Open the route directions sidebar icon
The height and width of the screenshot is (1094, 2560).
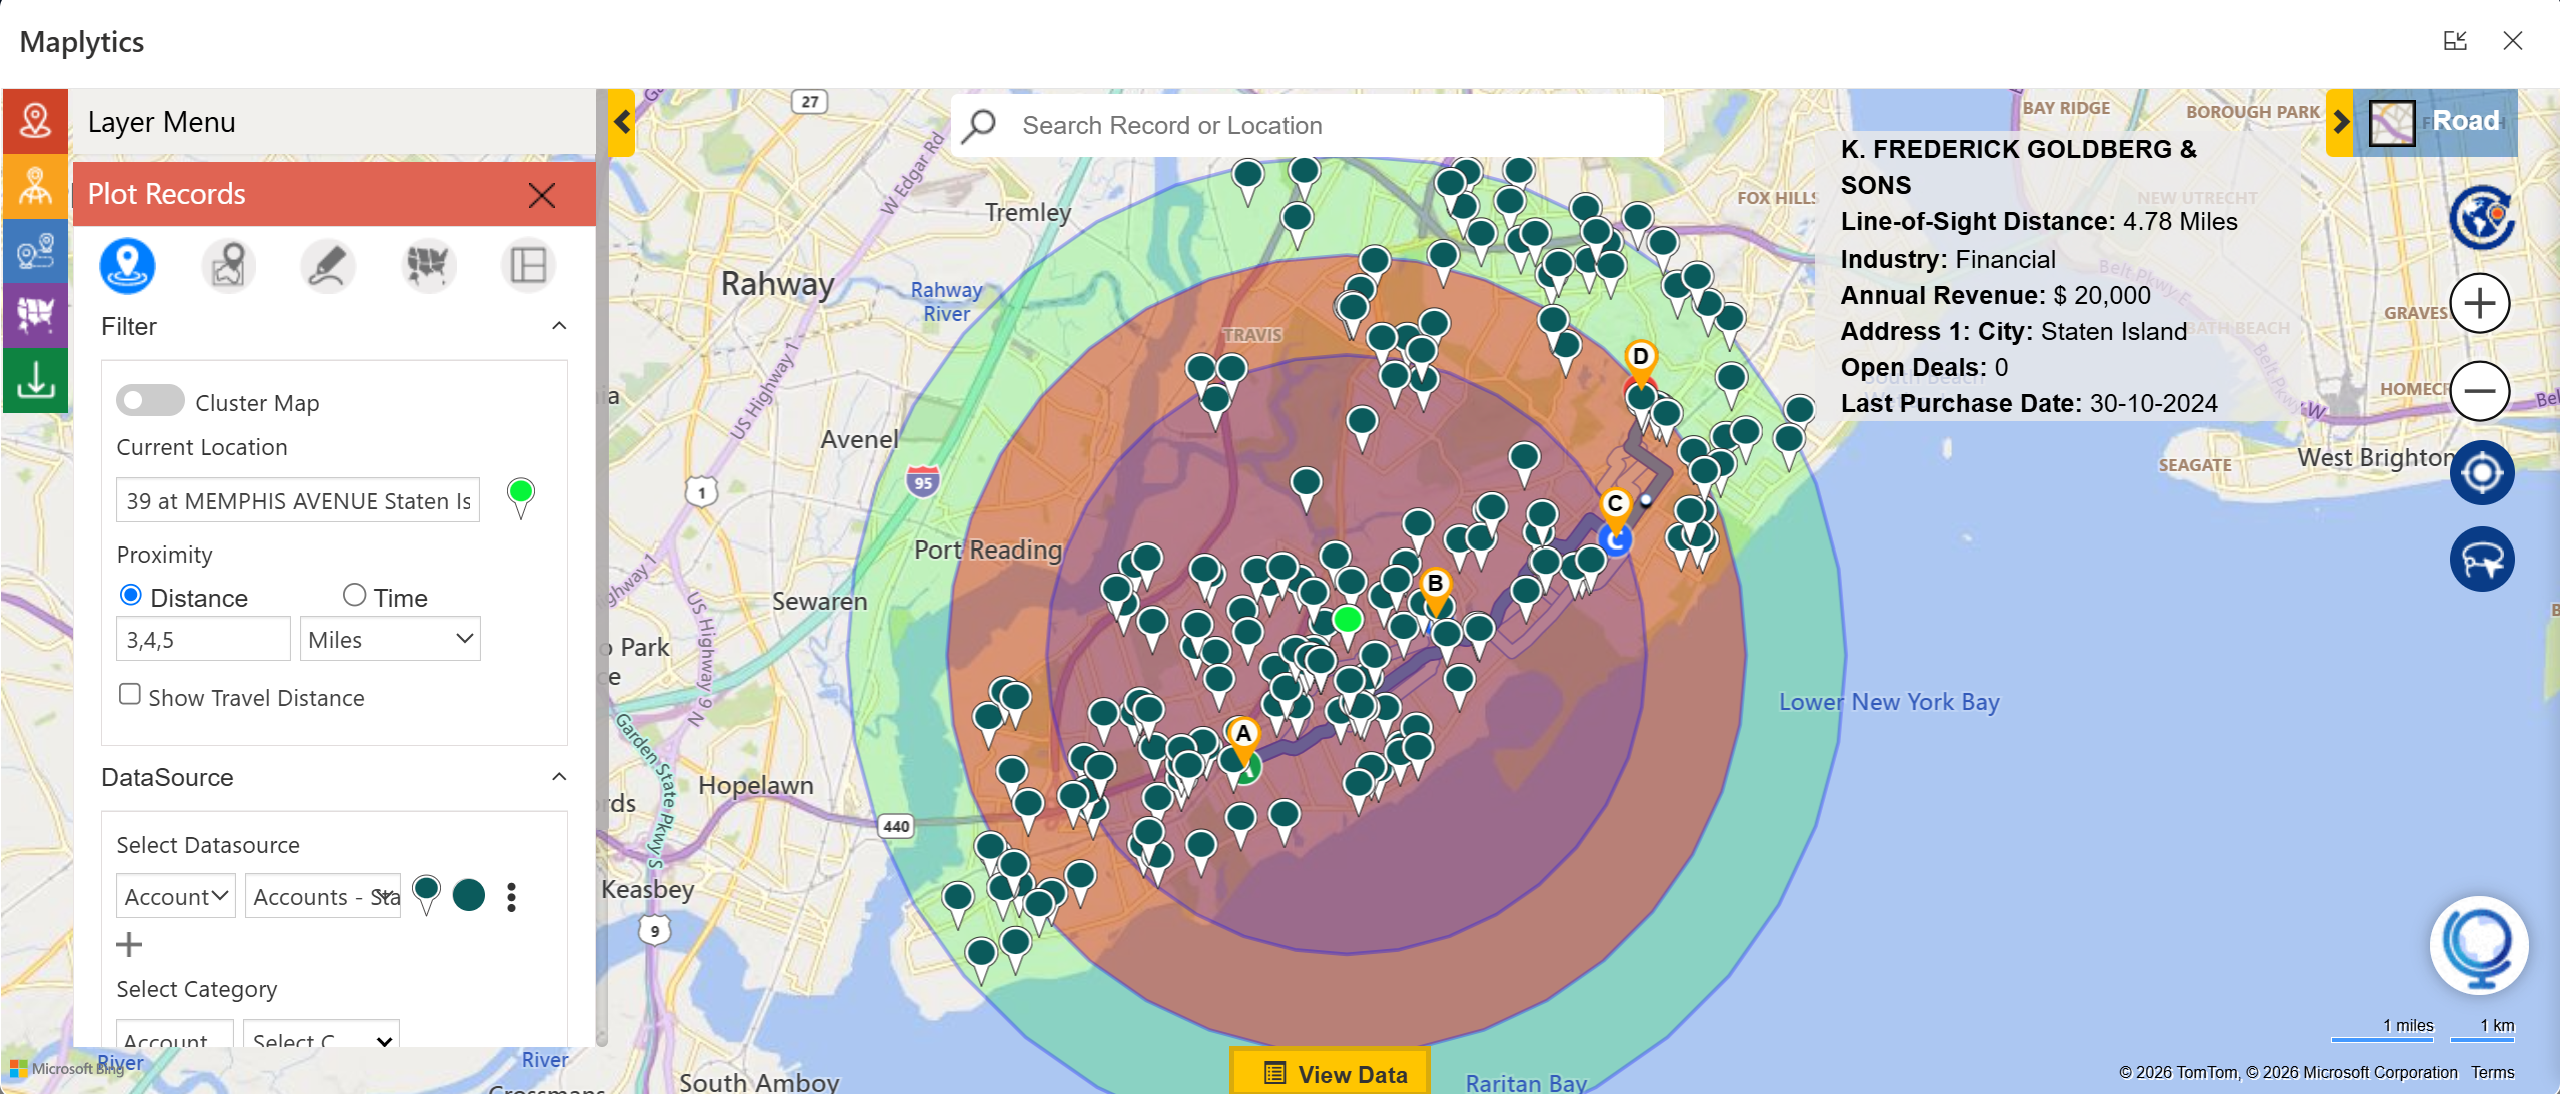coord(35,251)
